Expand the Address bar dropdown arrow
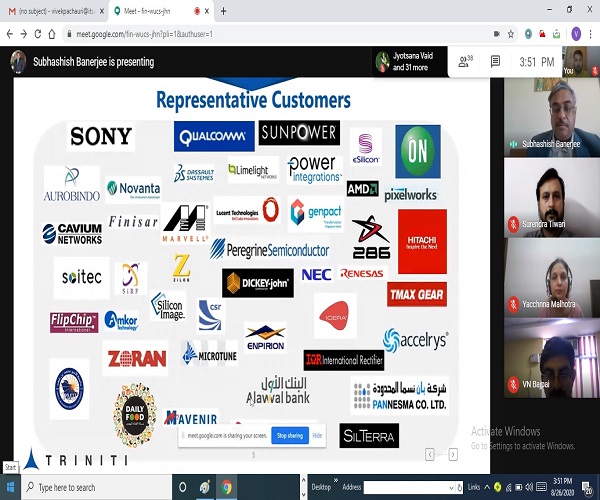 click(x=452, y=487)
